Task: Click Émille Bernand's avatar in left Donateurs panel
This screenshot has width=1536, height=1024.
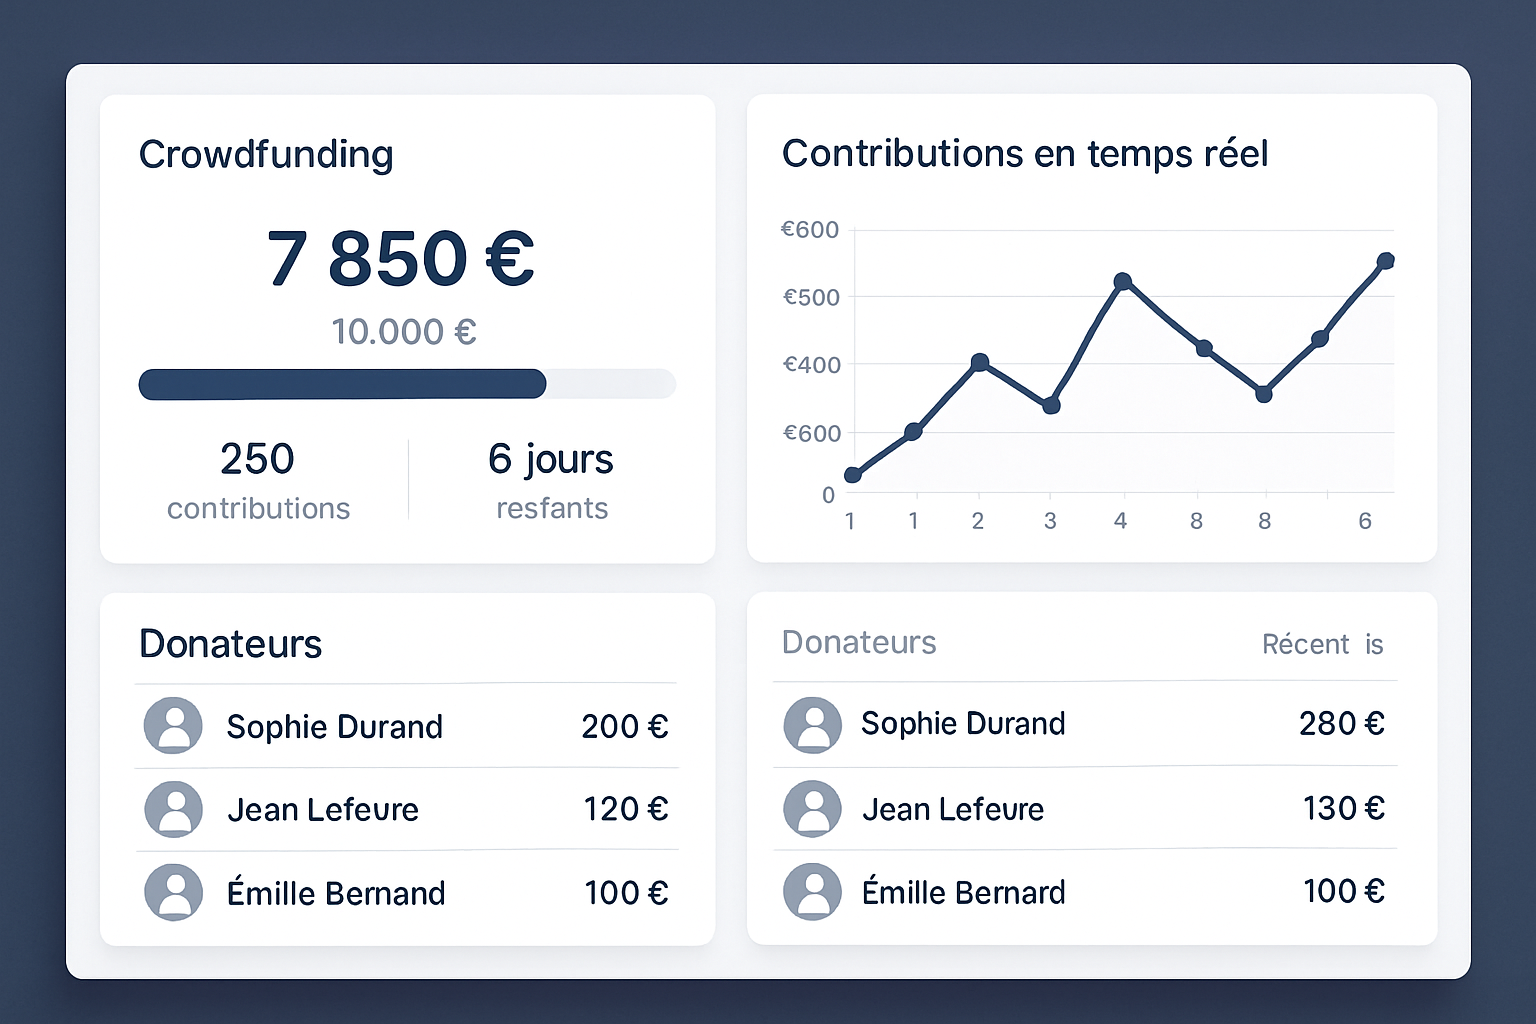Action: [x=174, y=892]
